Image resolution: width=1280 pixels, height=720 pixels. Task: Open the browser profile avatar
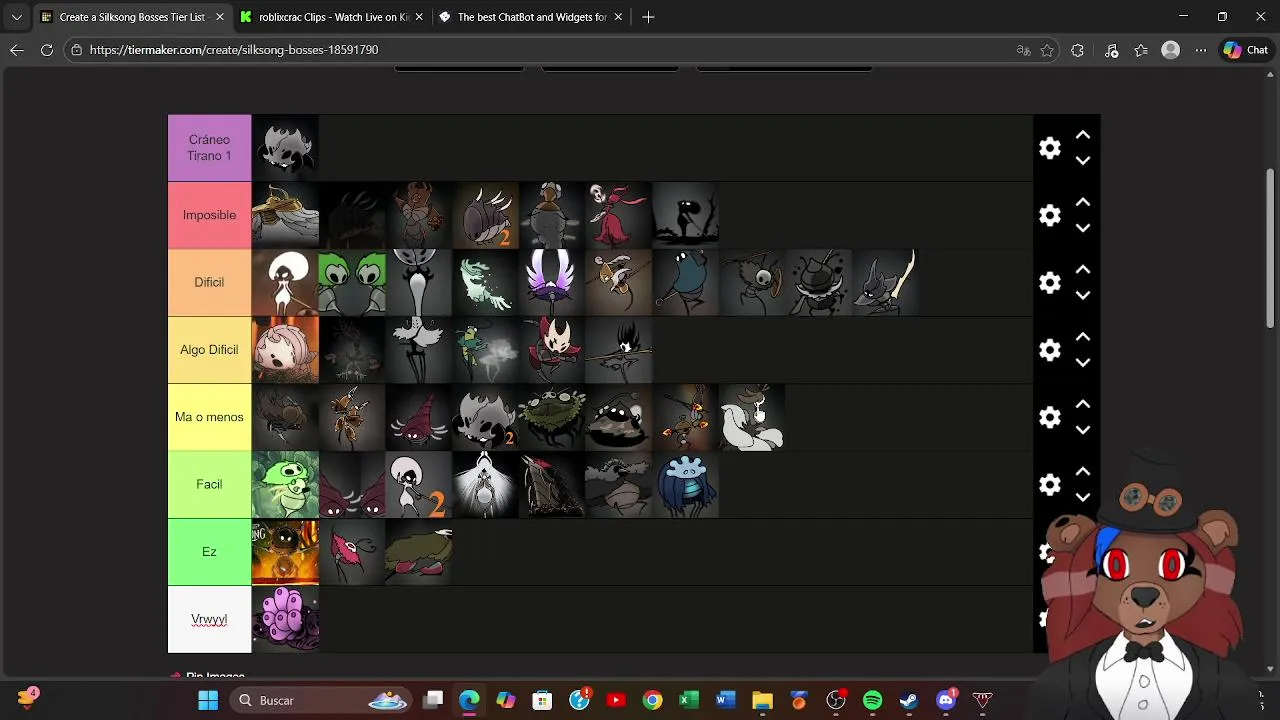1171,50
